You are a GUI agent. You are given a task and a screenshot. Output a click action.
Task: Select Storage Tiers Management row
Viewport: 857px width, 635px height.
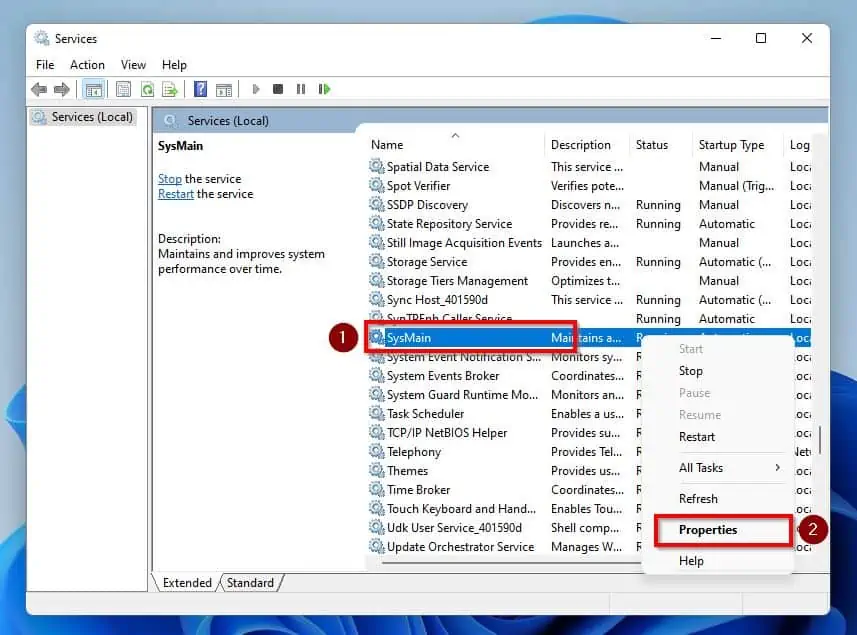pyautogui.click(x=589, y=280)
